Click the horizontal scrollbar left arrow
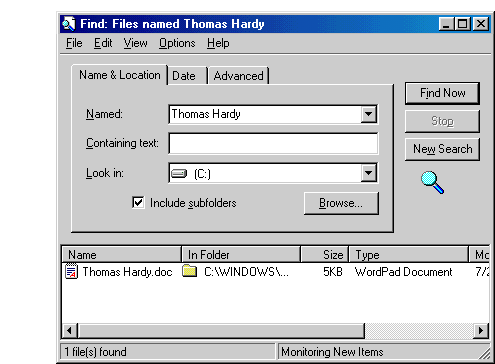 click(70, 331)
